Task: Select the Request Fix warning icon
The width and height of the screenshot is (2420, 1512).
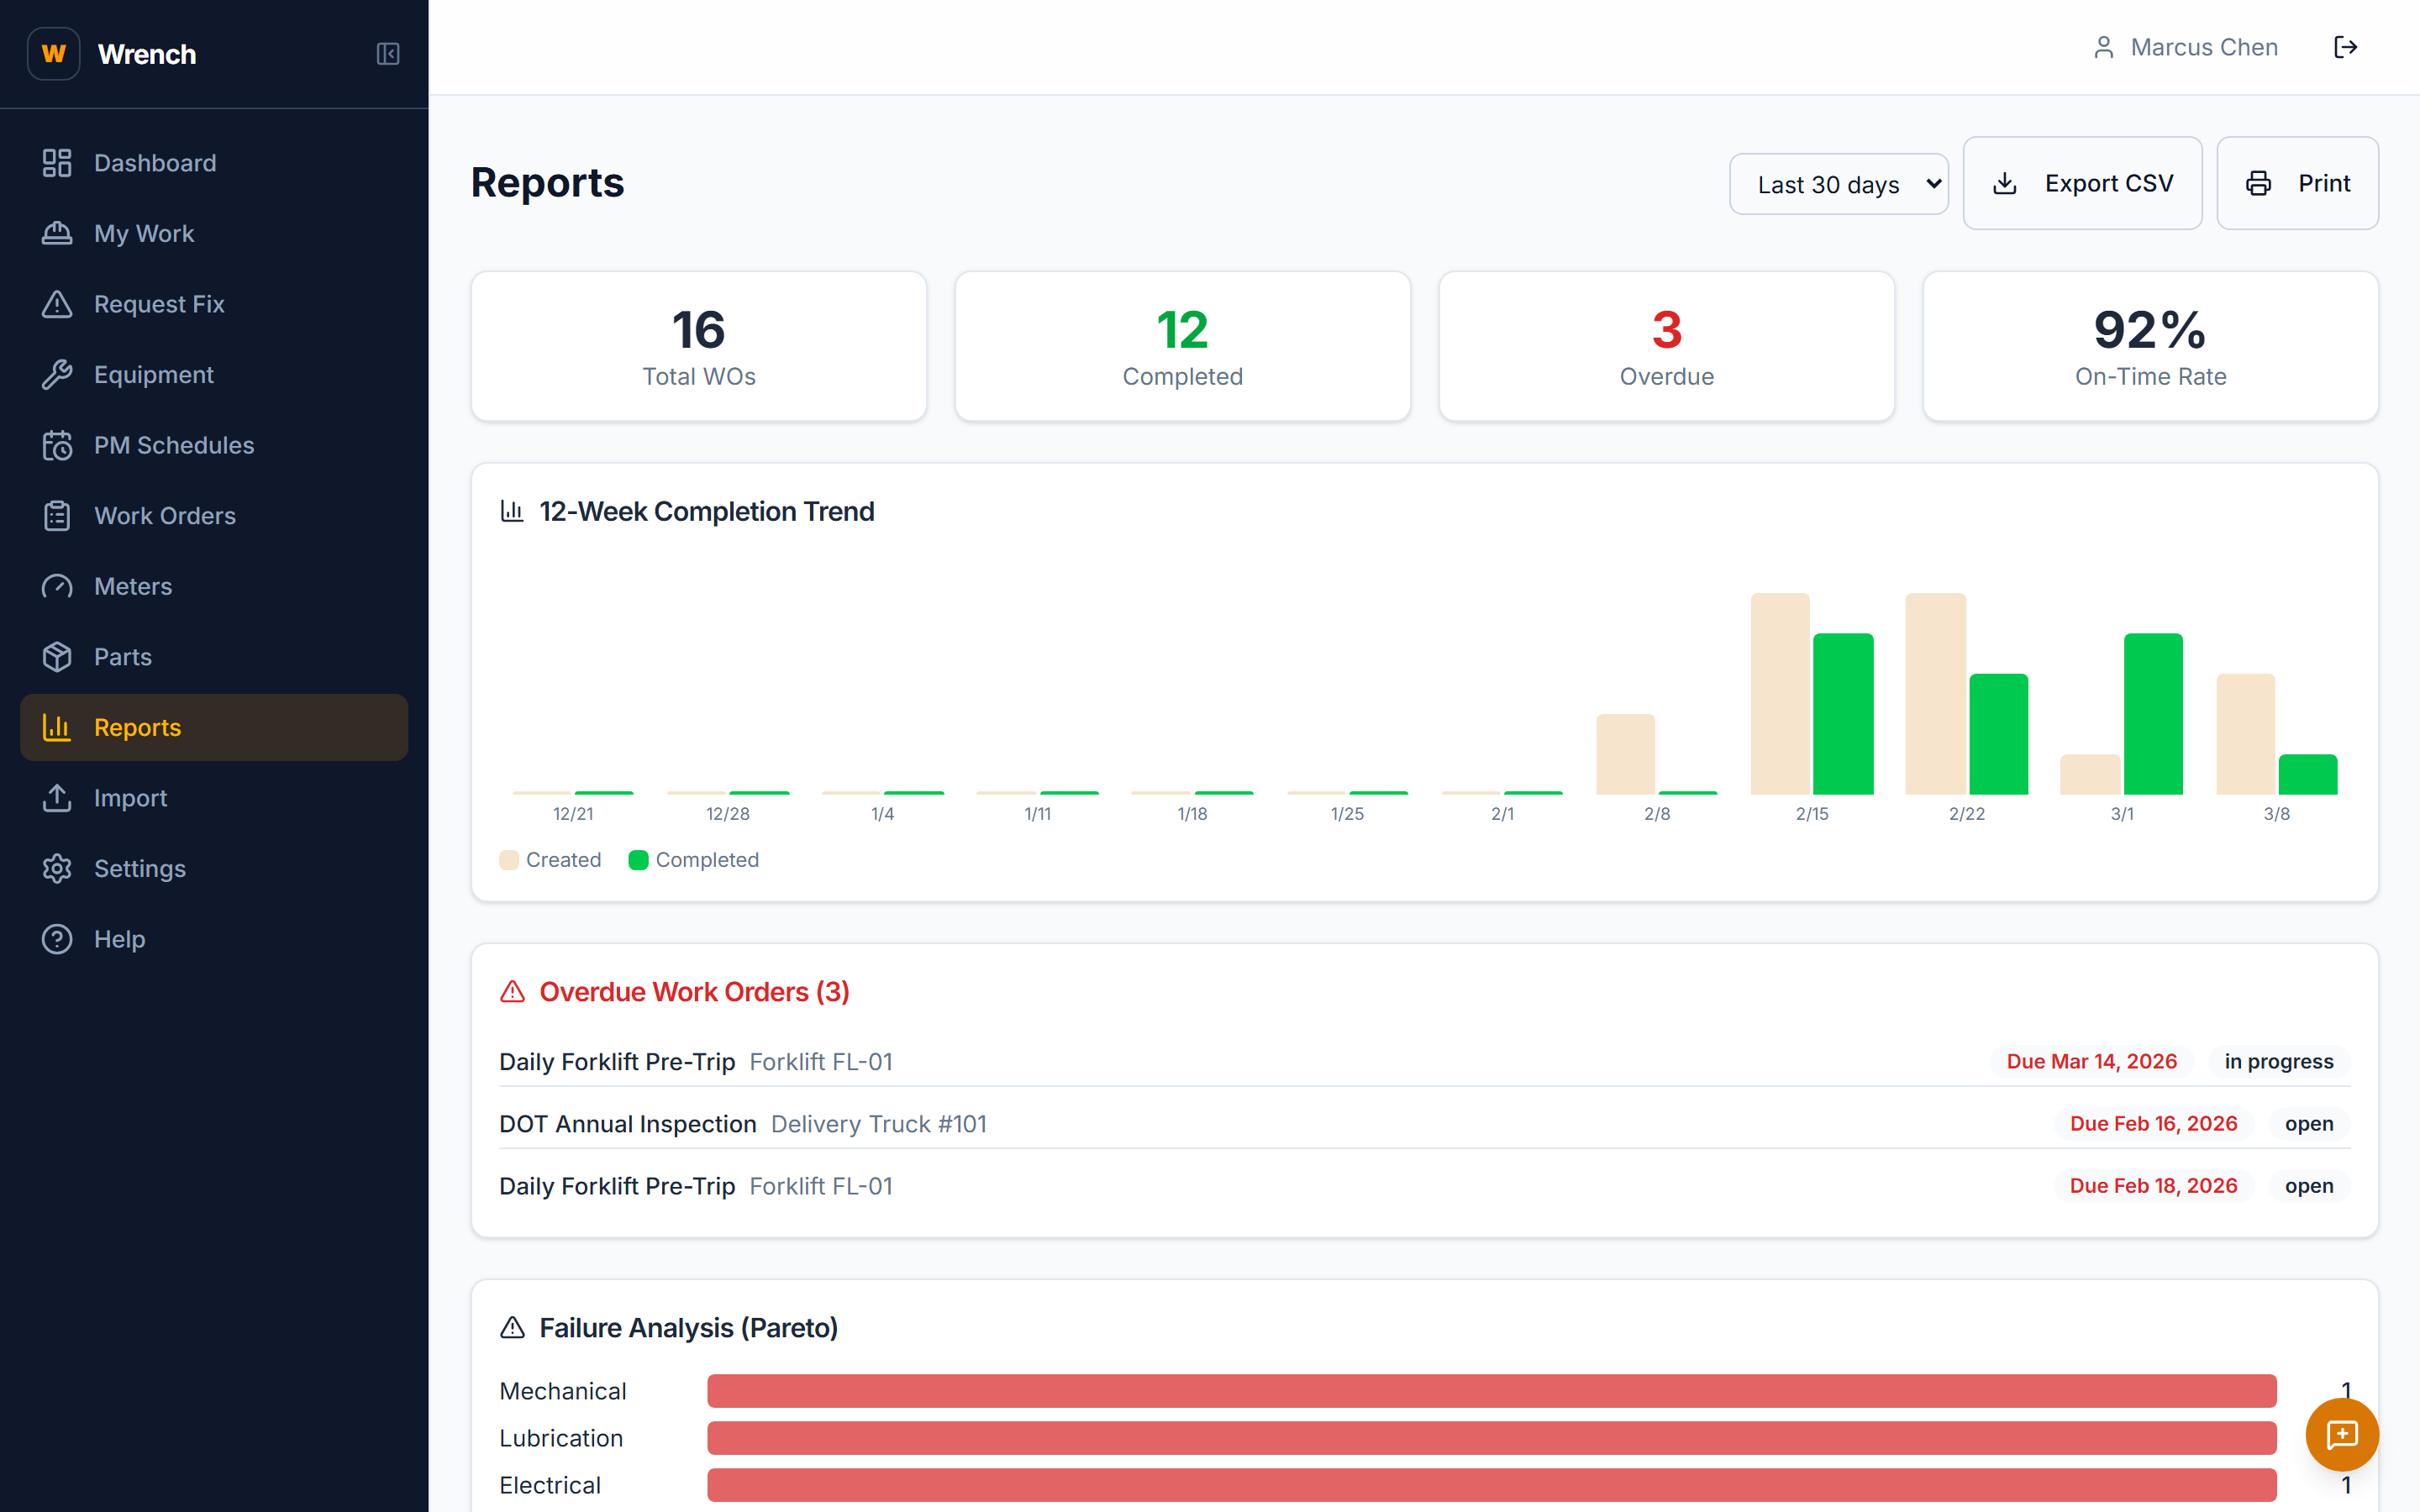Action: click(x=57, y=304)
